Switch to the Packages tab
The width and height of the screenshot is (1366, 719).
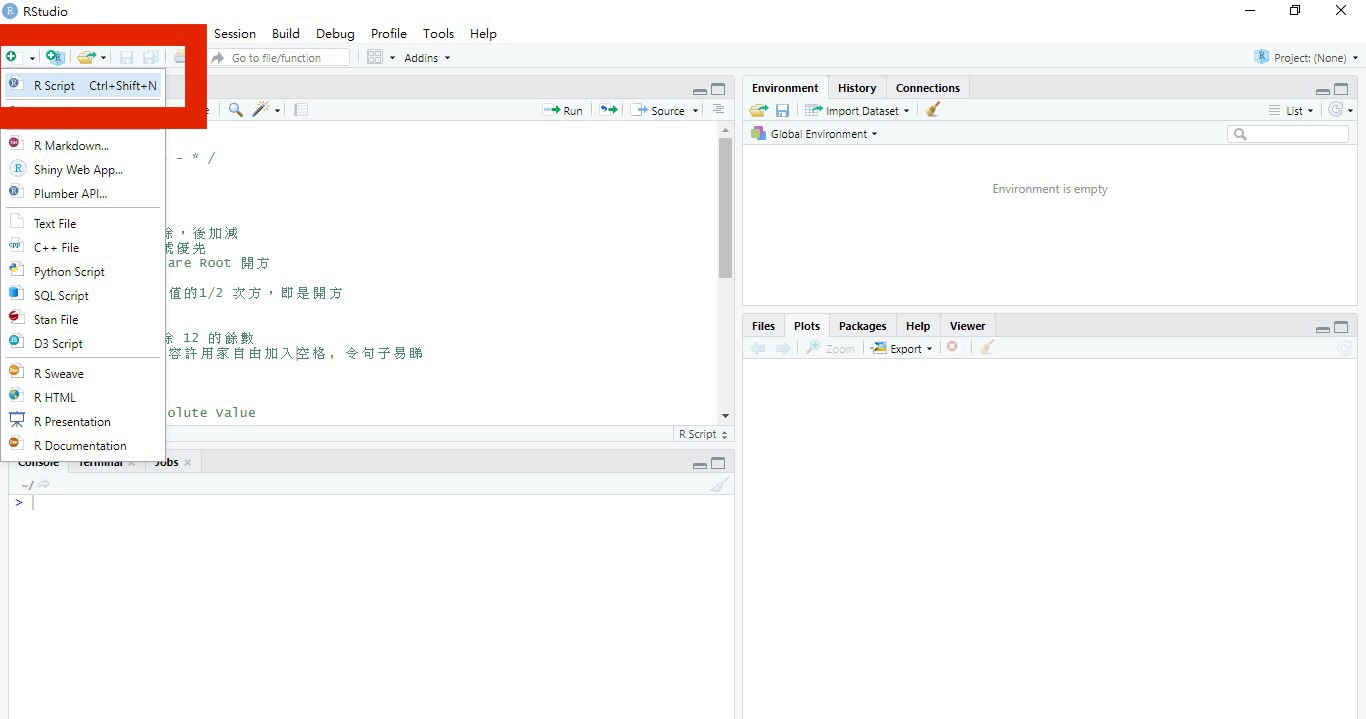click(863, 326)
